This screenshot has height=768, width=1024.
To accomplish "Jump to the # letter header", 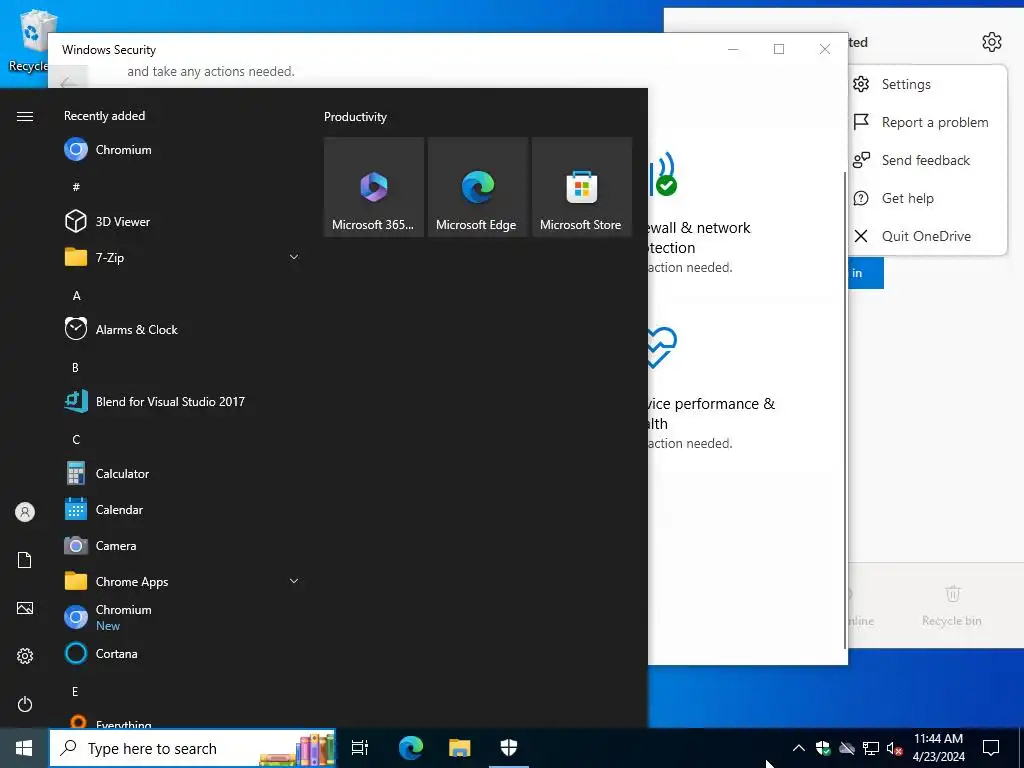I will 76,187.
